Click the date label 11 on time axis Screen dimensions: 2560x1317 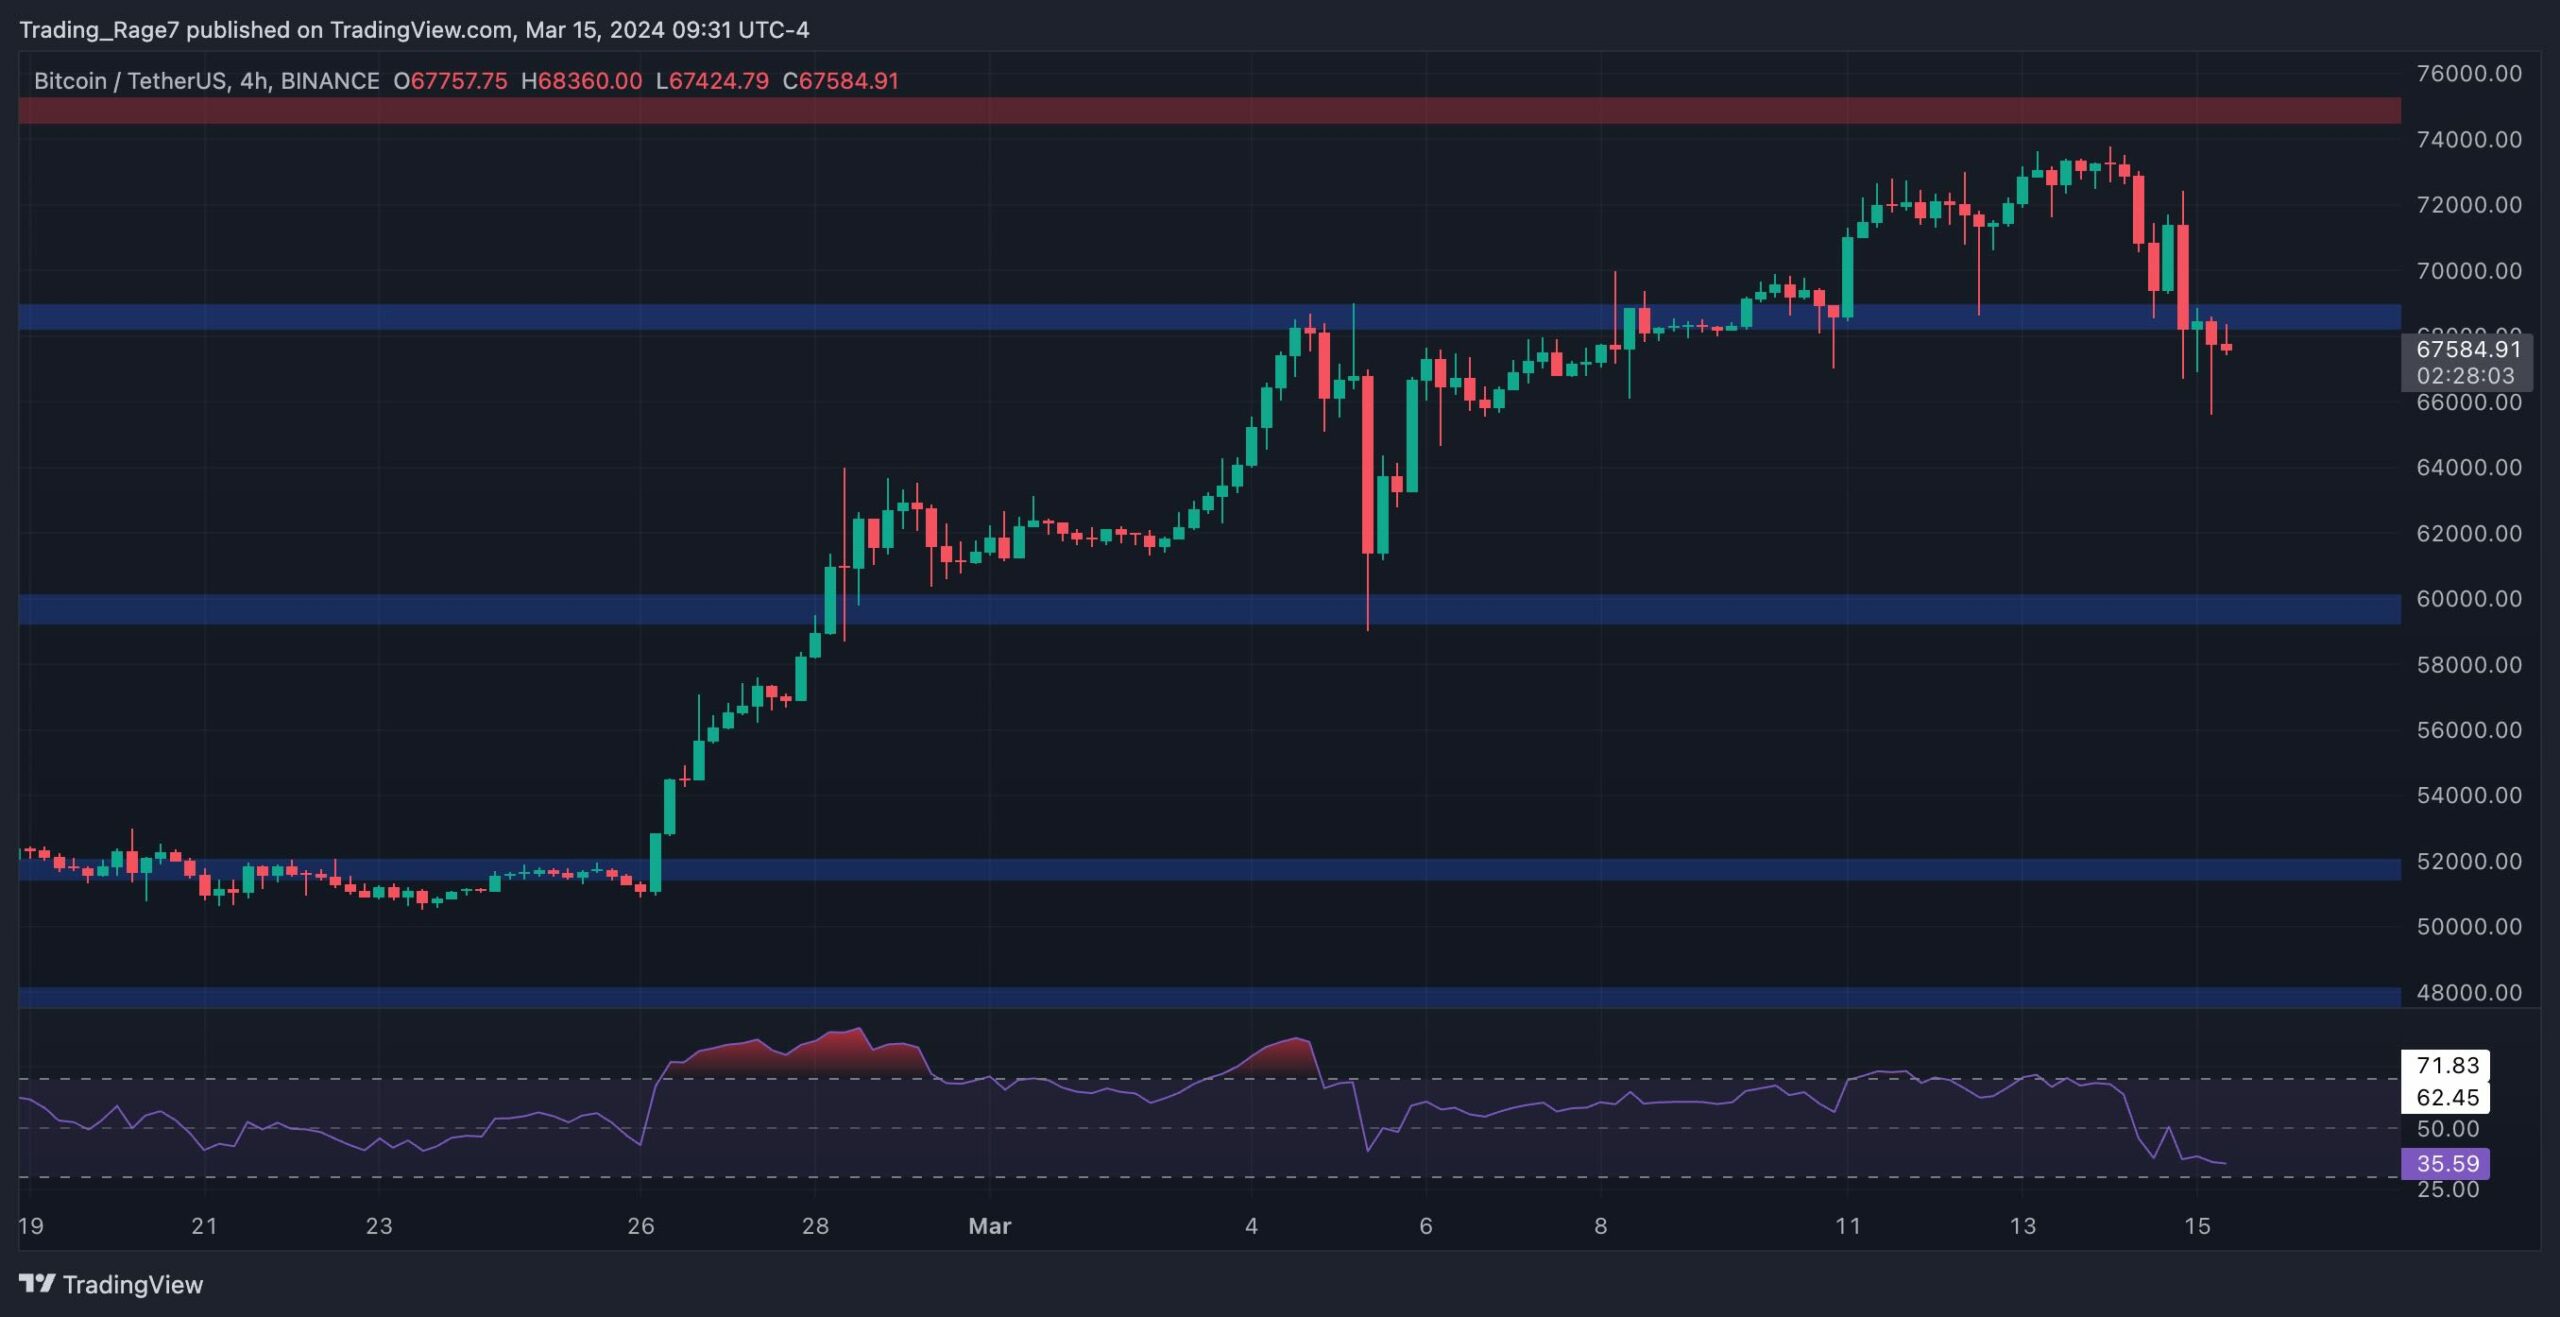coord(1848,1226)
